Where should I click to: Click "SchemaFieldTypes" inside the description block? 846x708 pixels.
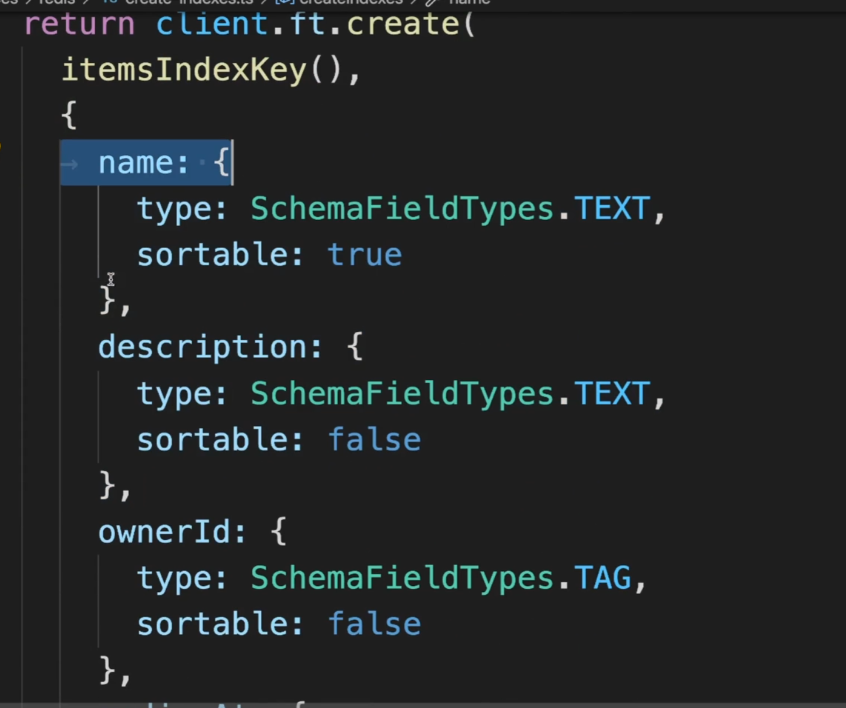point(402,393)
